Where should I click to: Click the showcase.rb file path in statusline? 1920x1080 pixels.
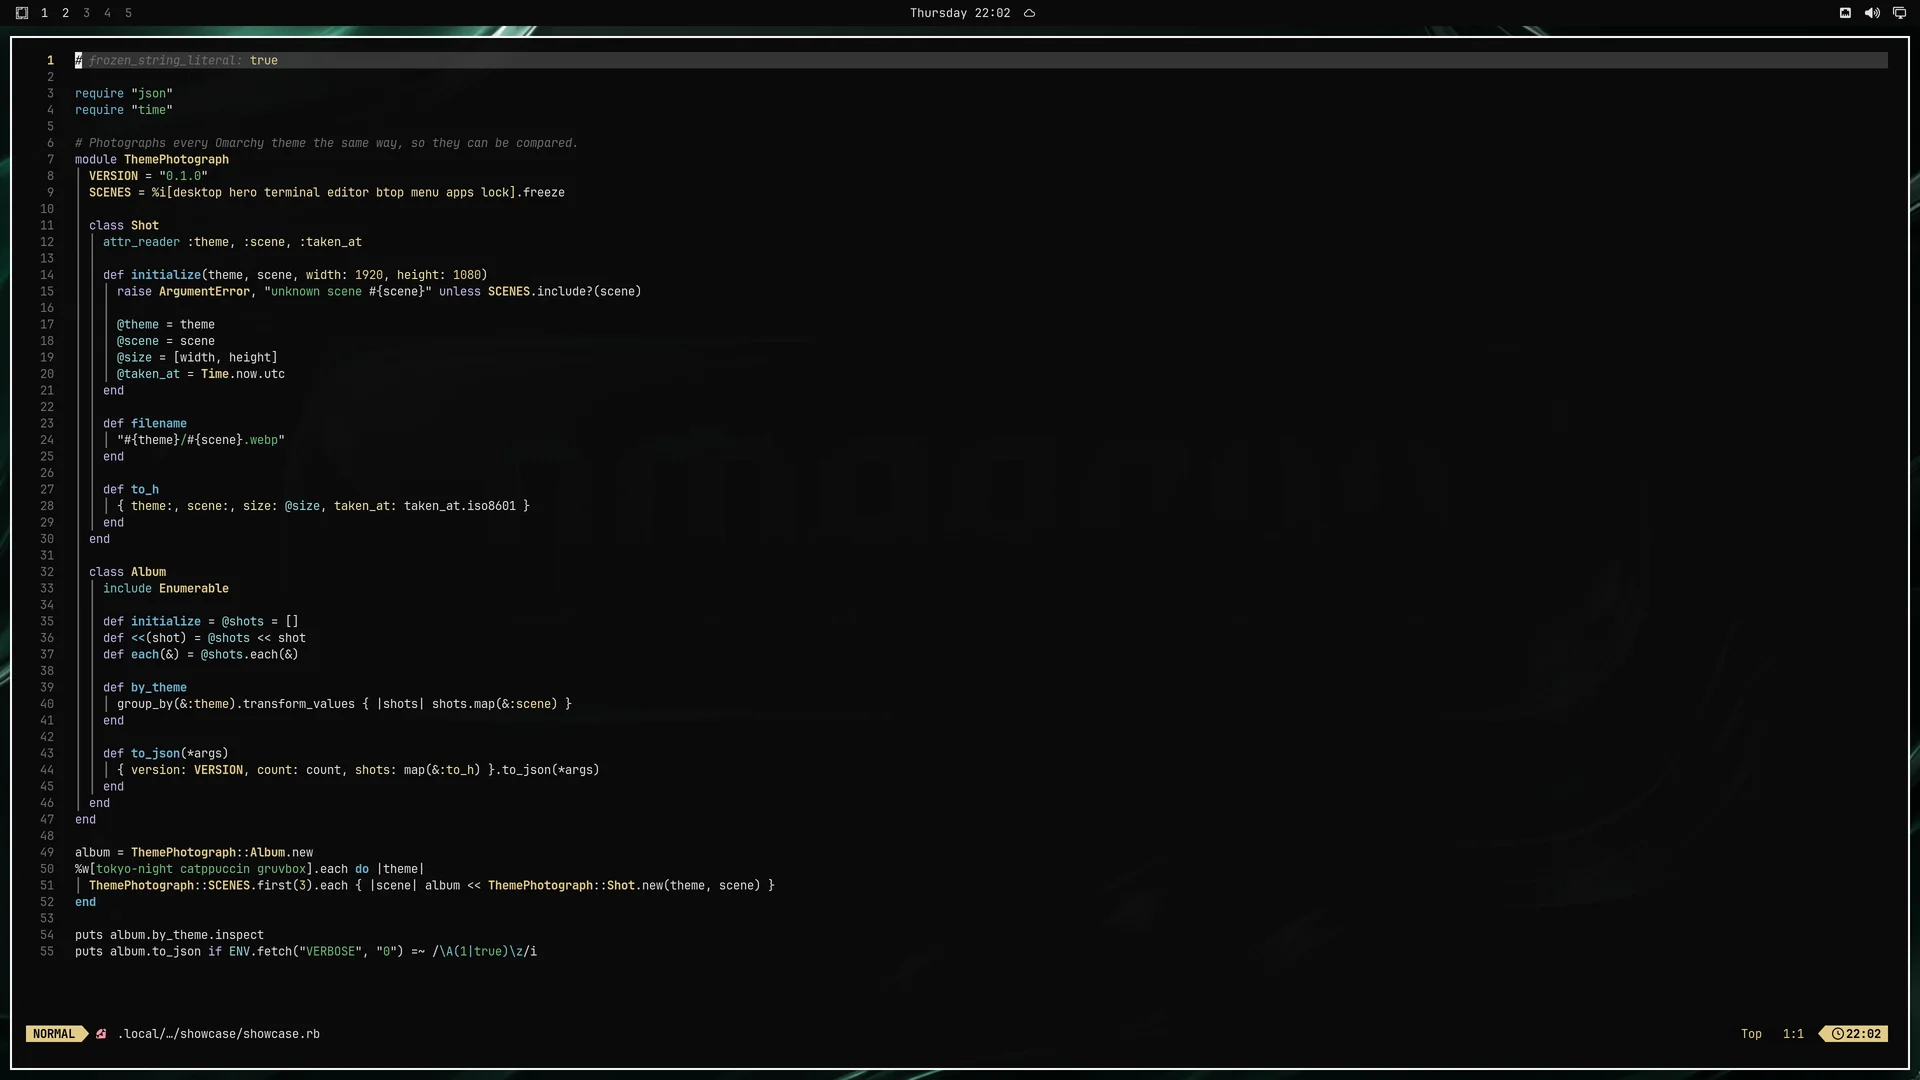(x=219, y=1034)
